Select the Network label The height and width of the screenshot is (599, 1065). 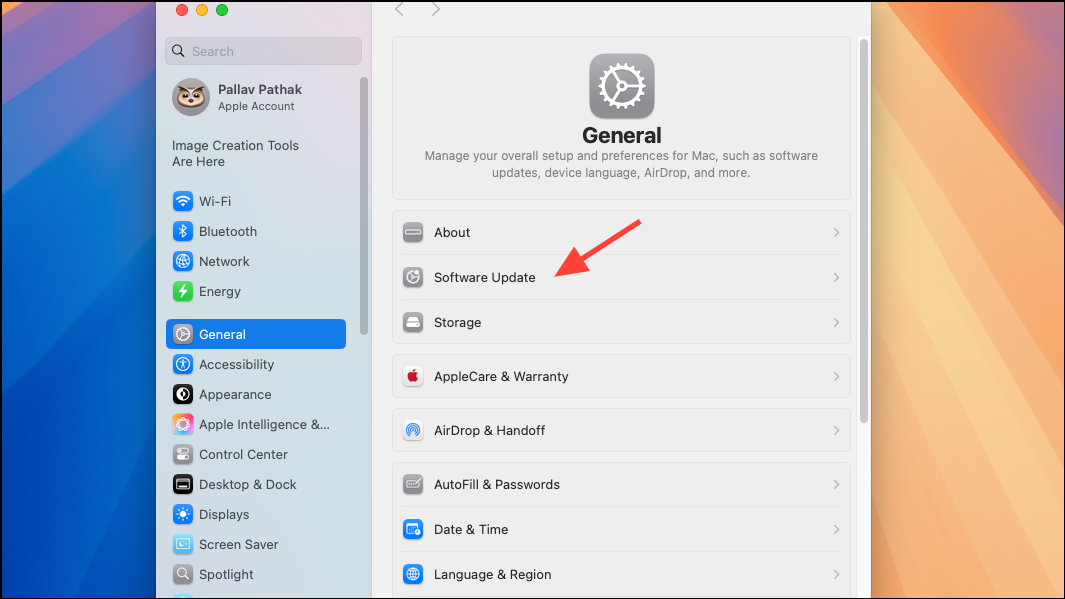(224, 261)
